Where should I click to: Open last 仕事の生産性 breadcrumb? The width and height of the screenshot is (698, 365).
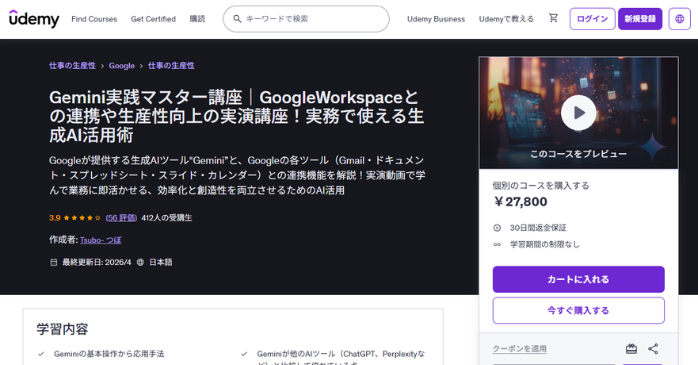coord(171,65)
